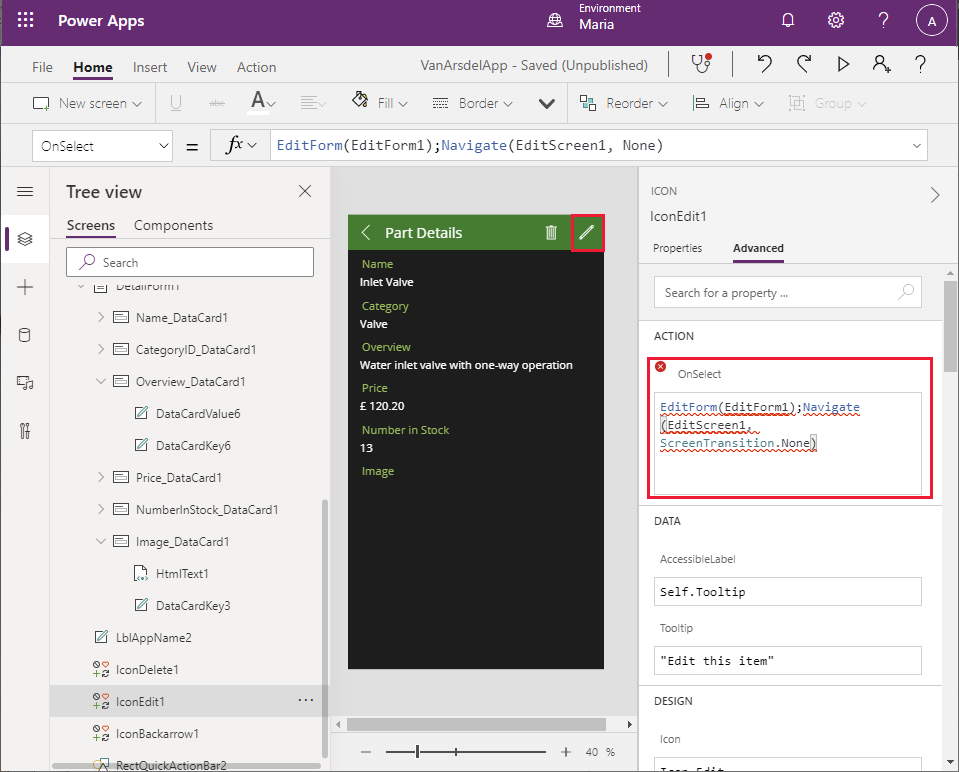Open the OnSelect property dropdown
The height and width of the screenshot is (772, 959).
click(x=104, y=146)
